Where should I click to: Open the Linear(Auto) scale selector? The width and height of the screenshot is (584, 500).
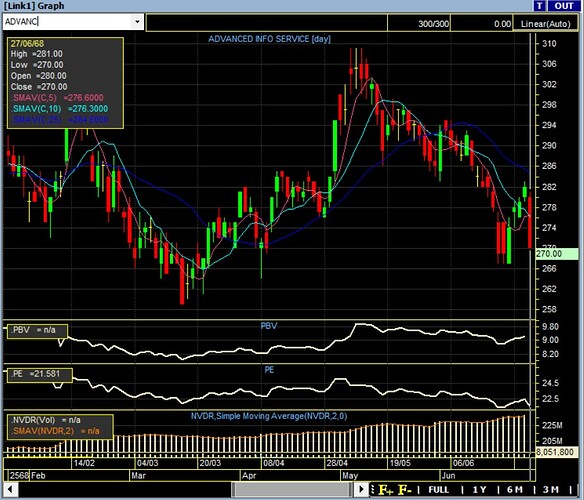click(545, 24)
